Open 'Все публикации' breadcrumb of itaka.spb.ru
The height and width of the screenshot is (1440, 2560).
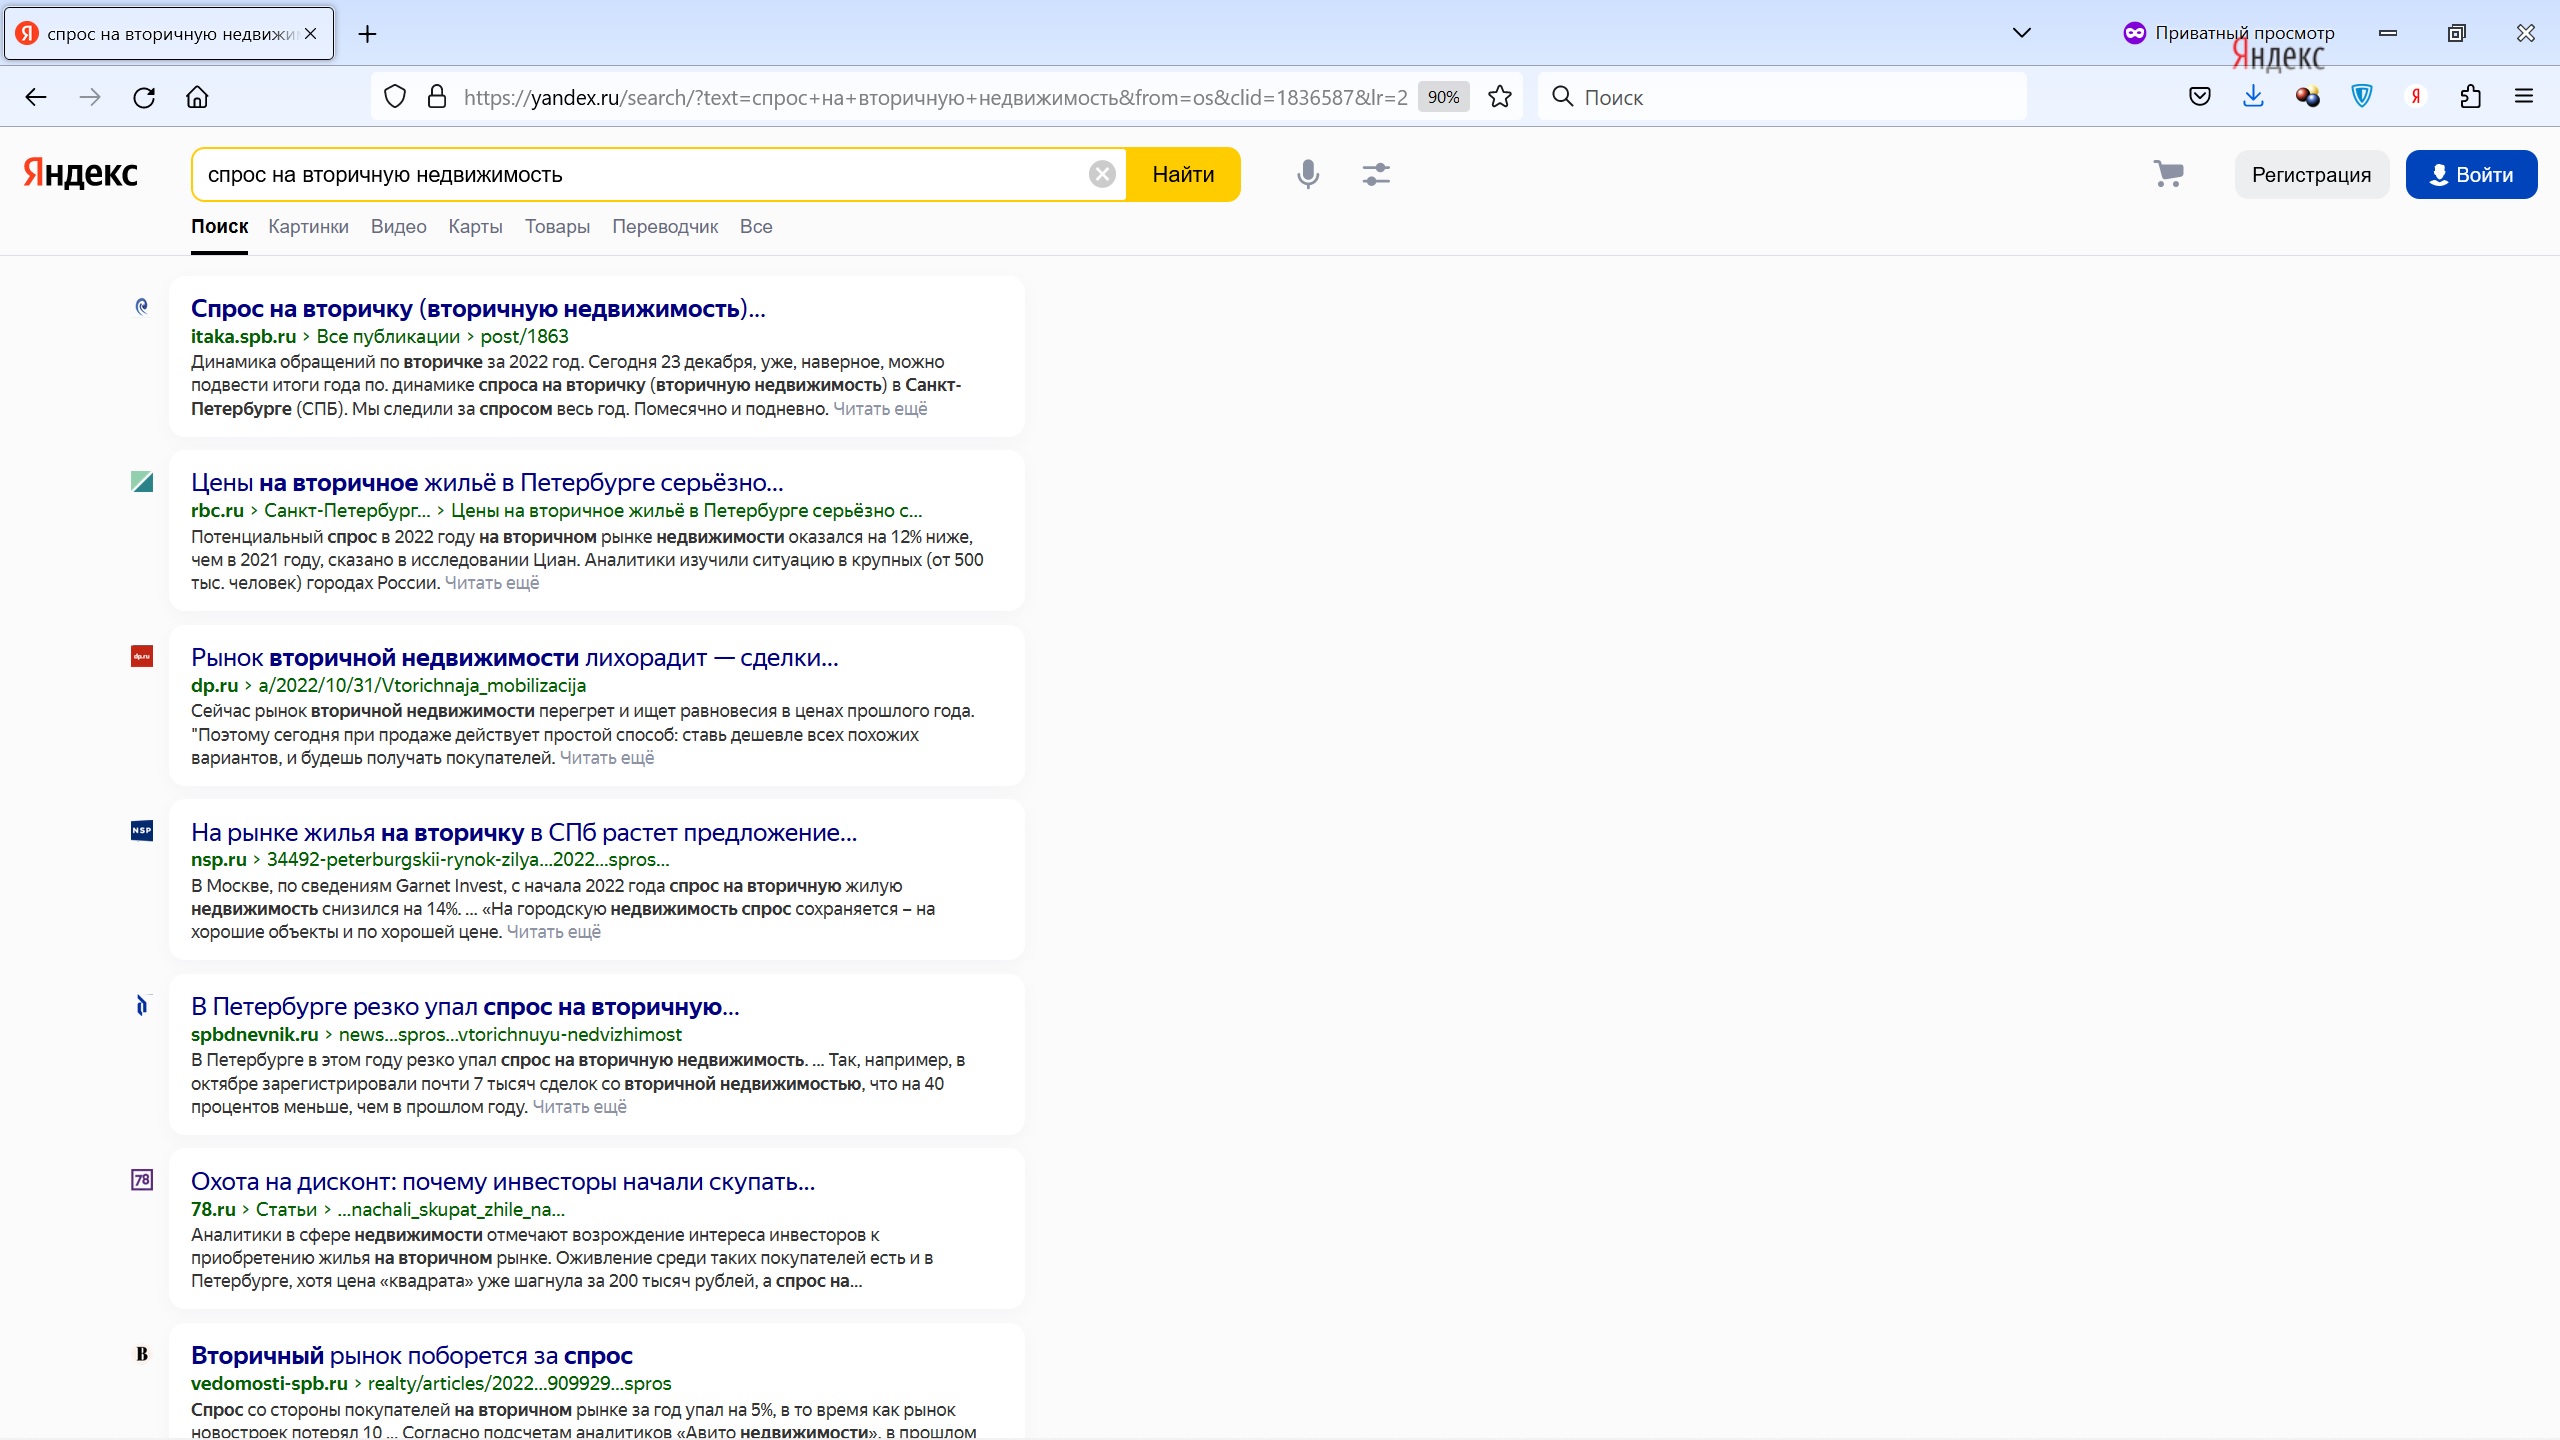pos(388,337)
